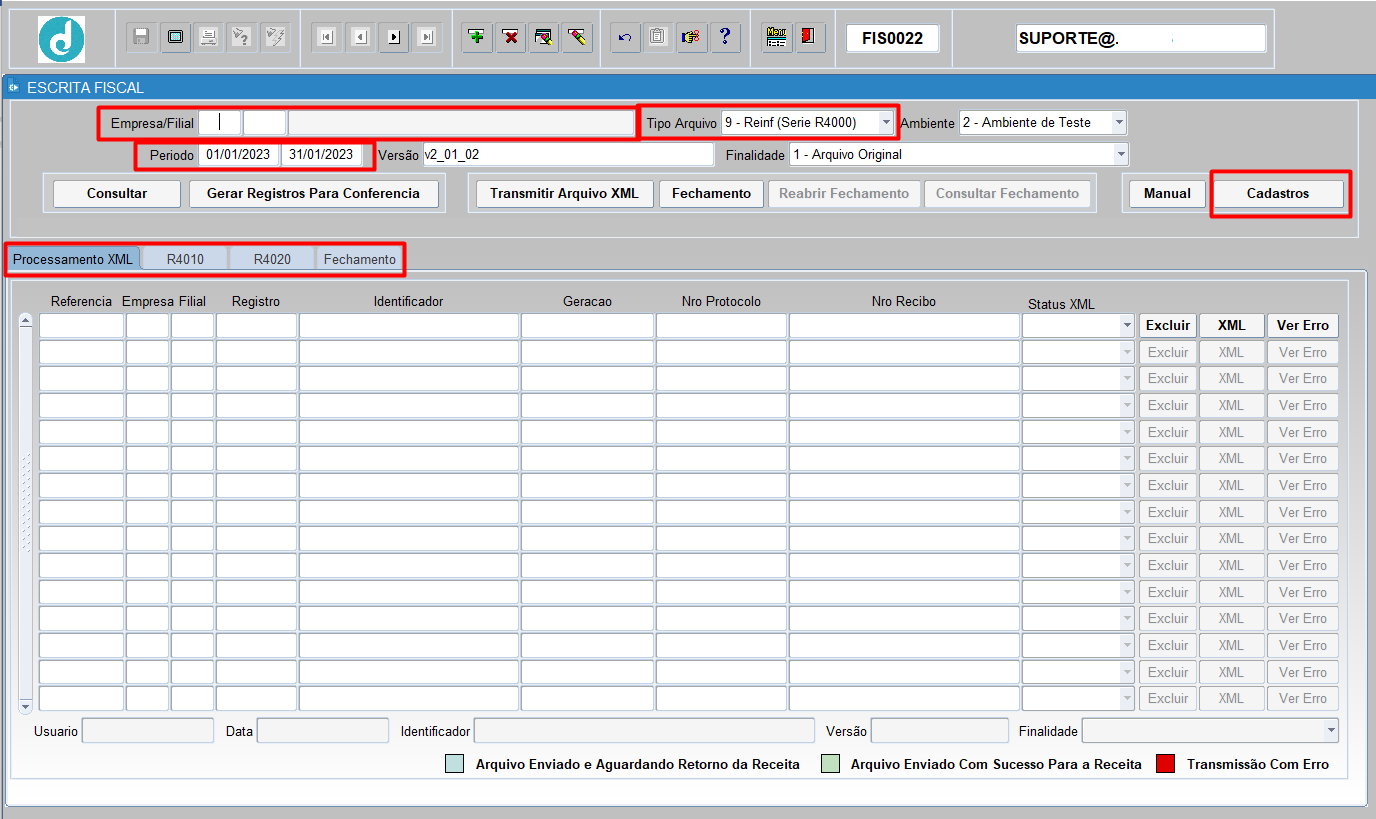
Task: Click the SUPORTE@ user field
Action: (x=1141, y=39)
